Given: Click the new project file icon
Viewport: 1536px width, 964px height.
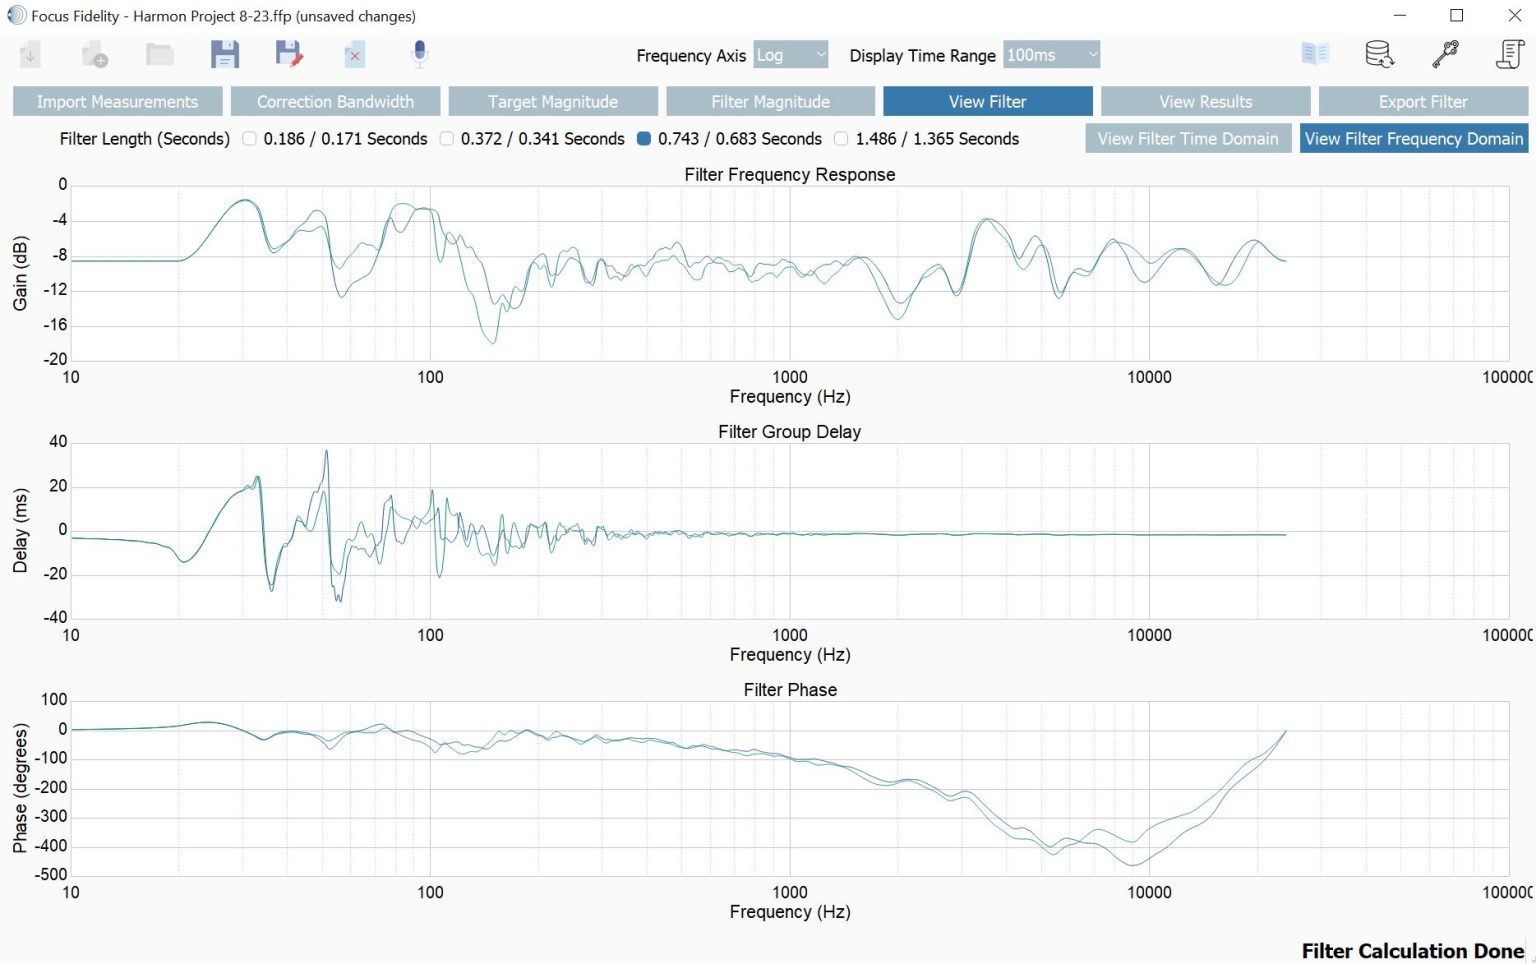Looking at the screenshot, I should (x=95, y=55).
